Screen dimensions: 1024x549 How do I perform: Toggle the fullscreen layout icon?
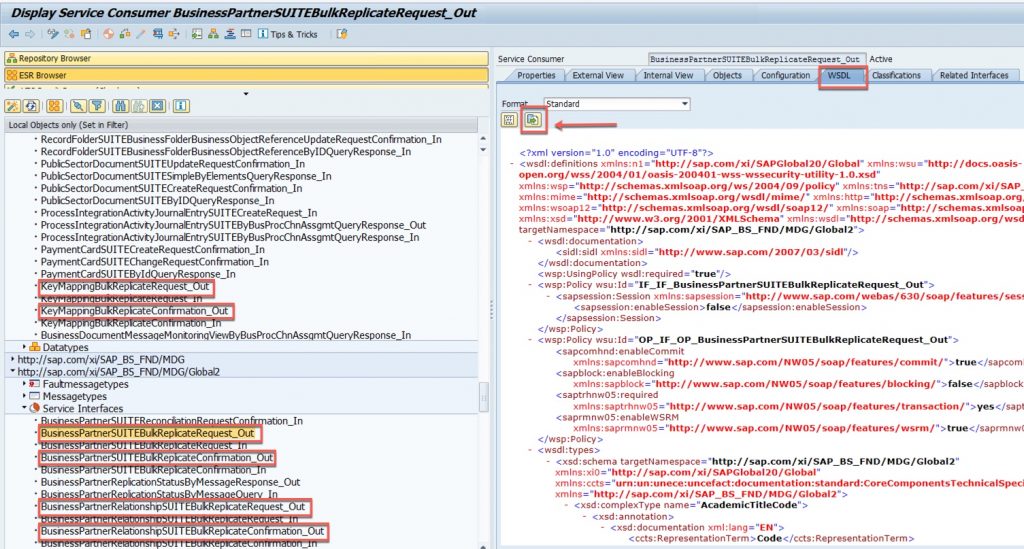click(246, 34)
